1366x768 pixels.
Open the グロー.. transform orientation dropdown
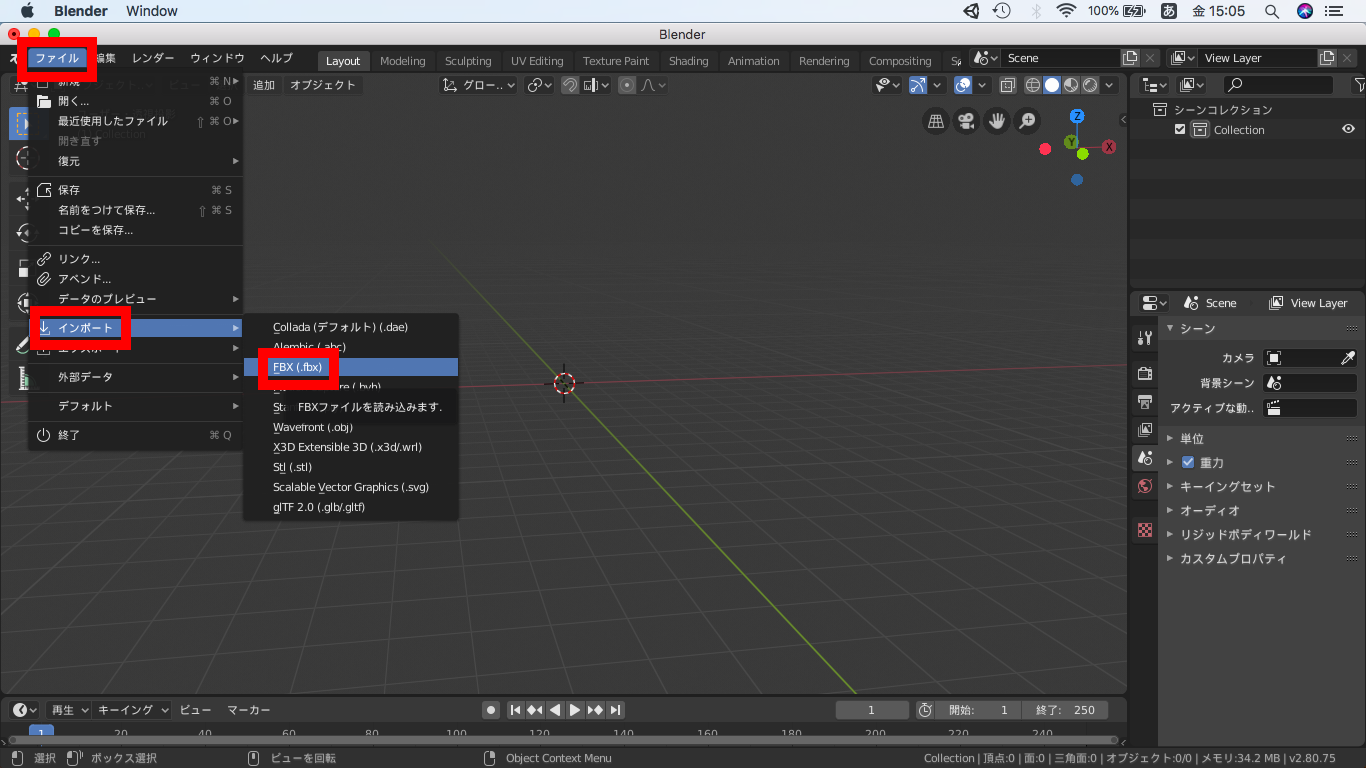coord(480,85)
